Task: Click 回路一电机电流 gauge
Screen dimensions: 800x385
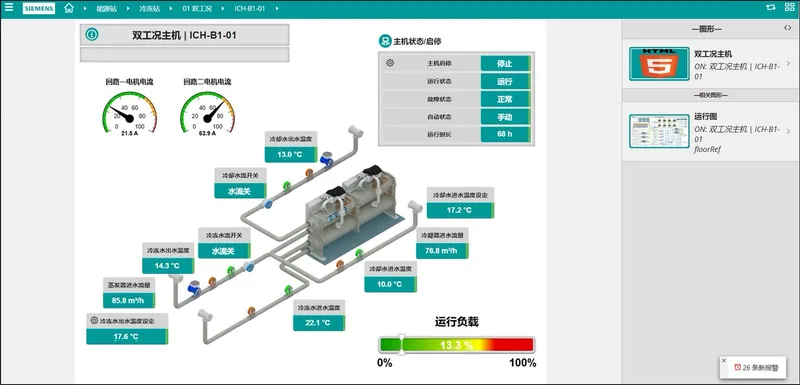Action: point(130,113)
